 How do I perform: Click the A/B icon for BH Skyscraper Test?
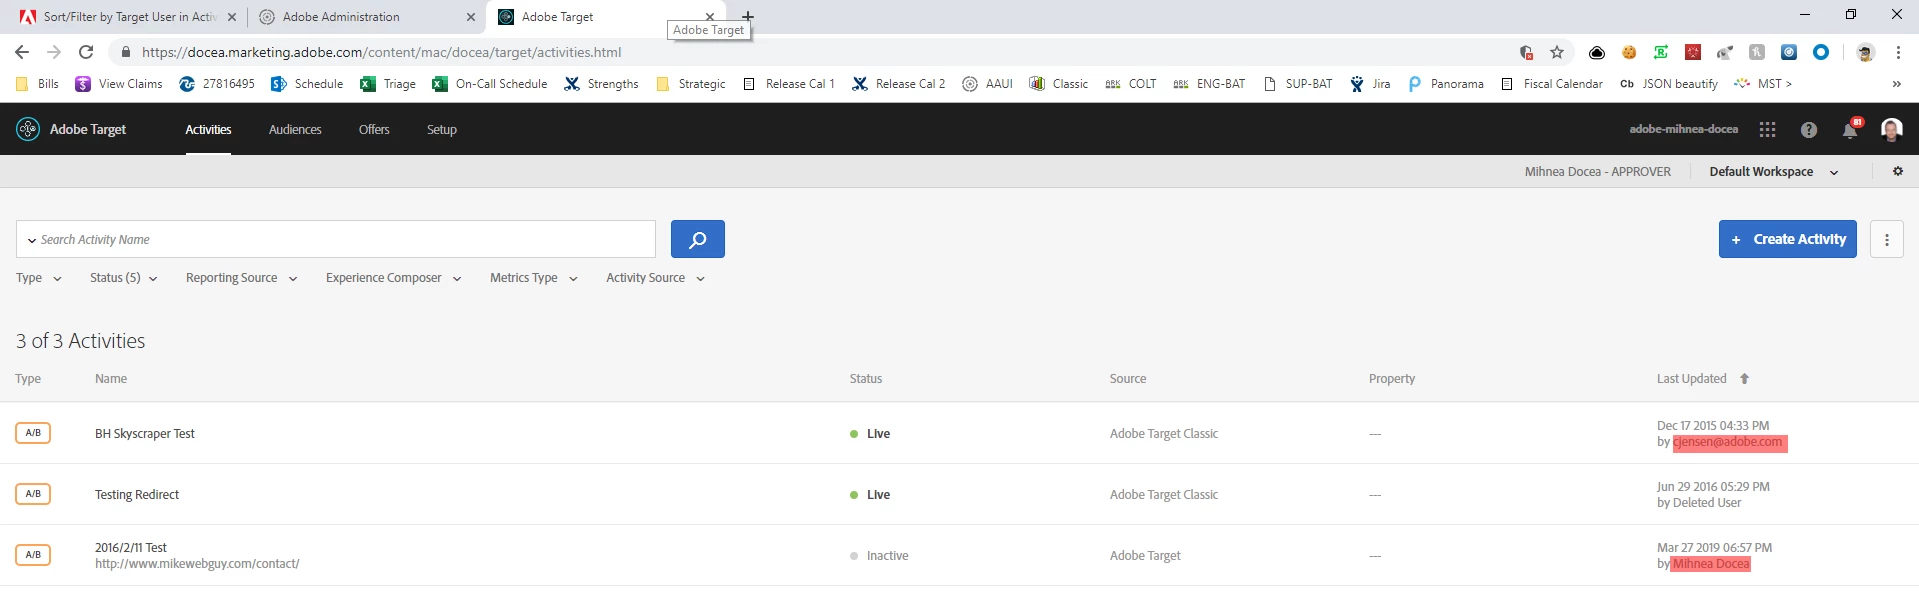pyautogui.click(x=33, y=433)
